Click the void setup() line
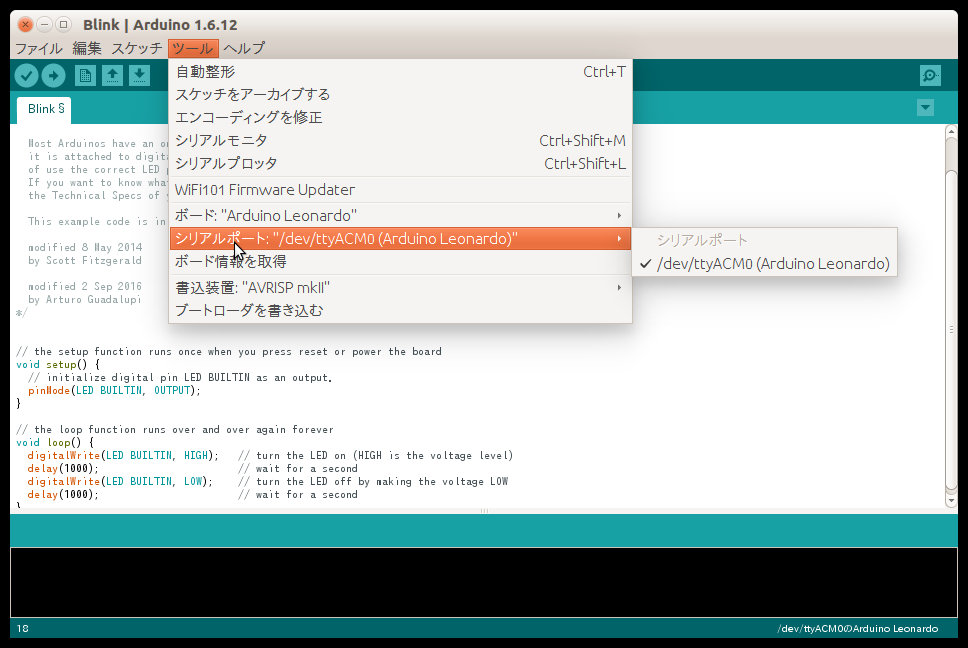The image size is (968, 648). (57, 364)
